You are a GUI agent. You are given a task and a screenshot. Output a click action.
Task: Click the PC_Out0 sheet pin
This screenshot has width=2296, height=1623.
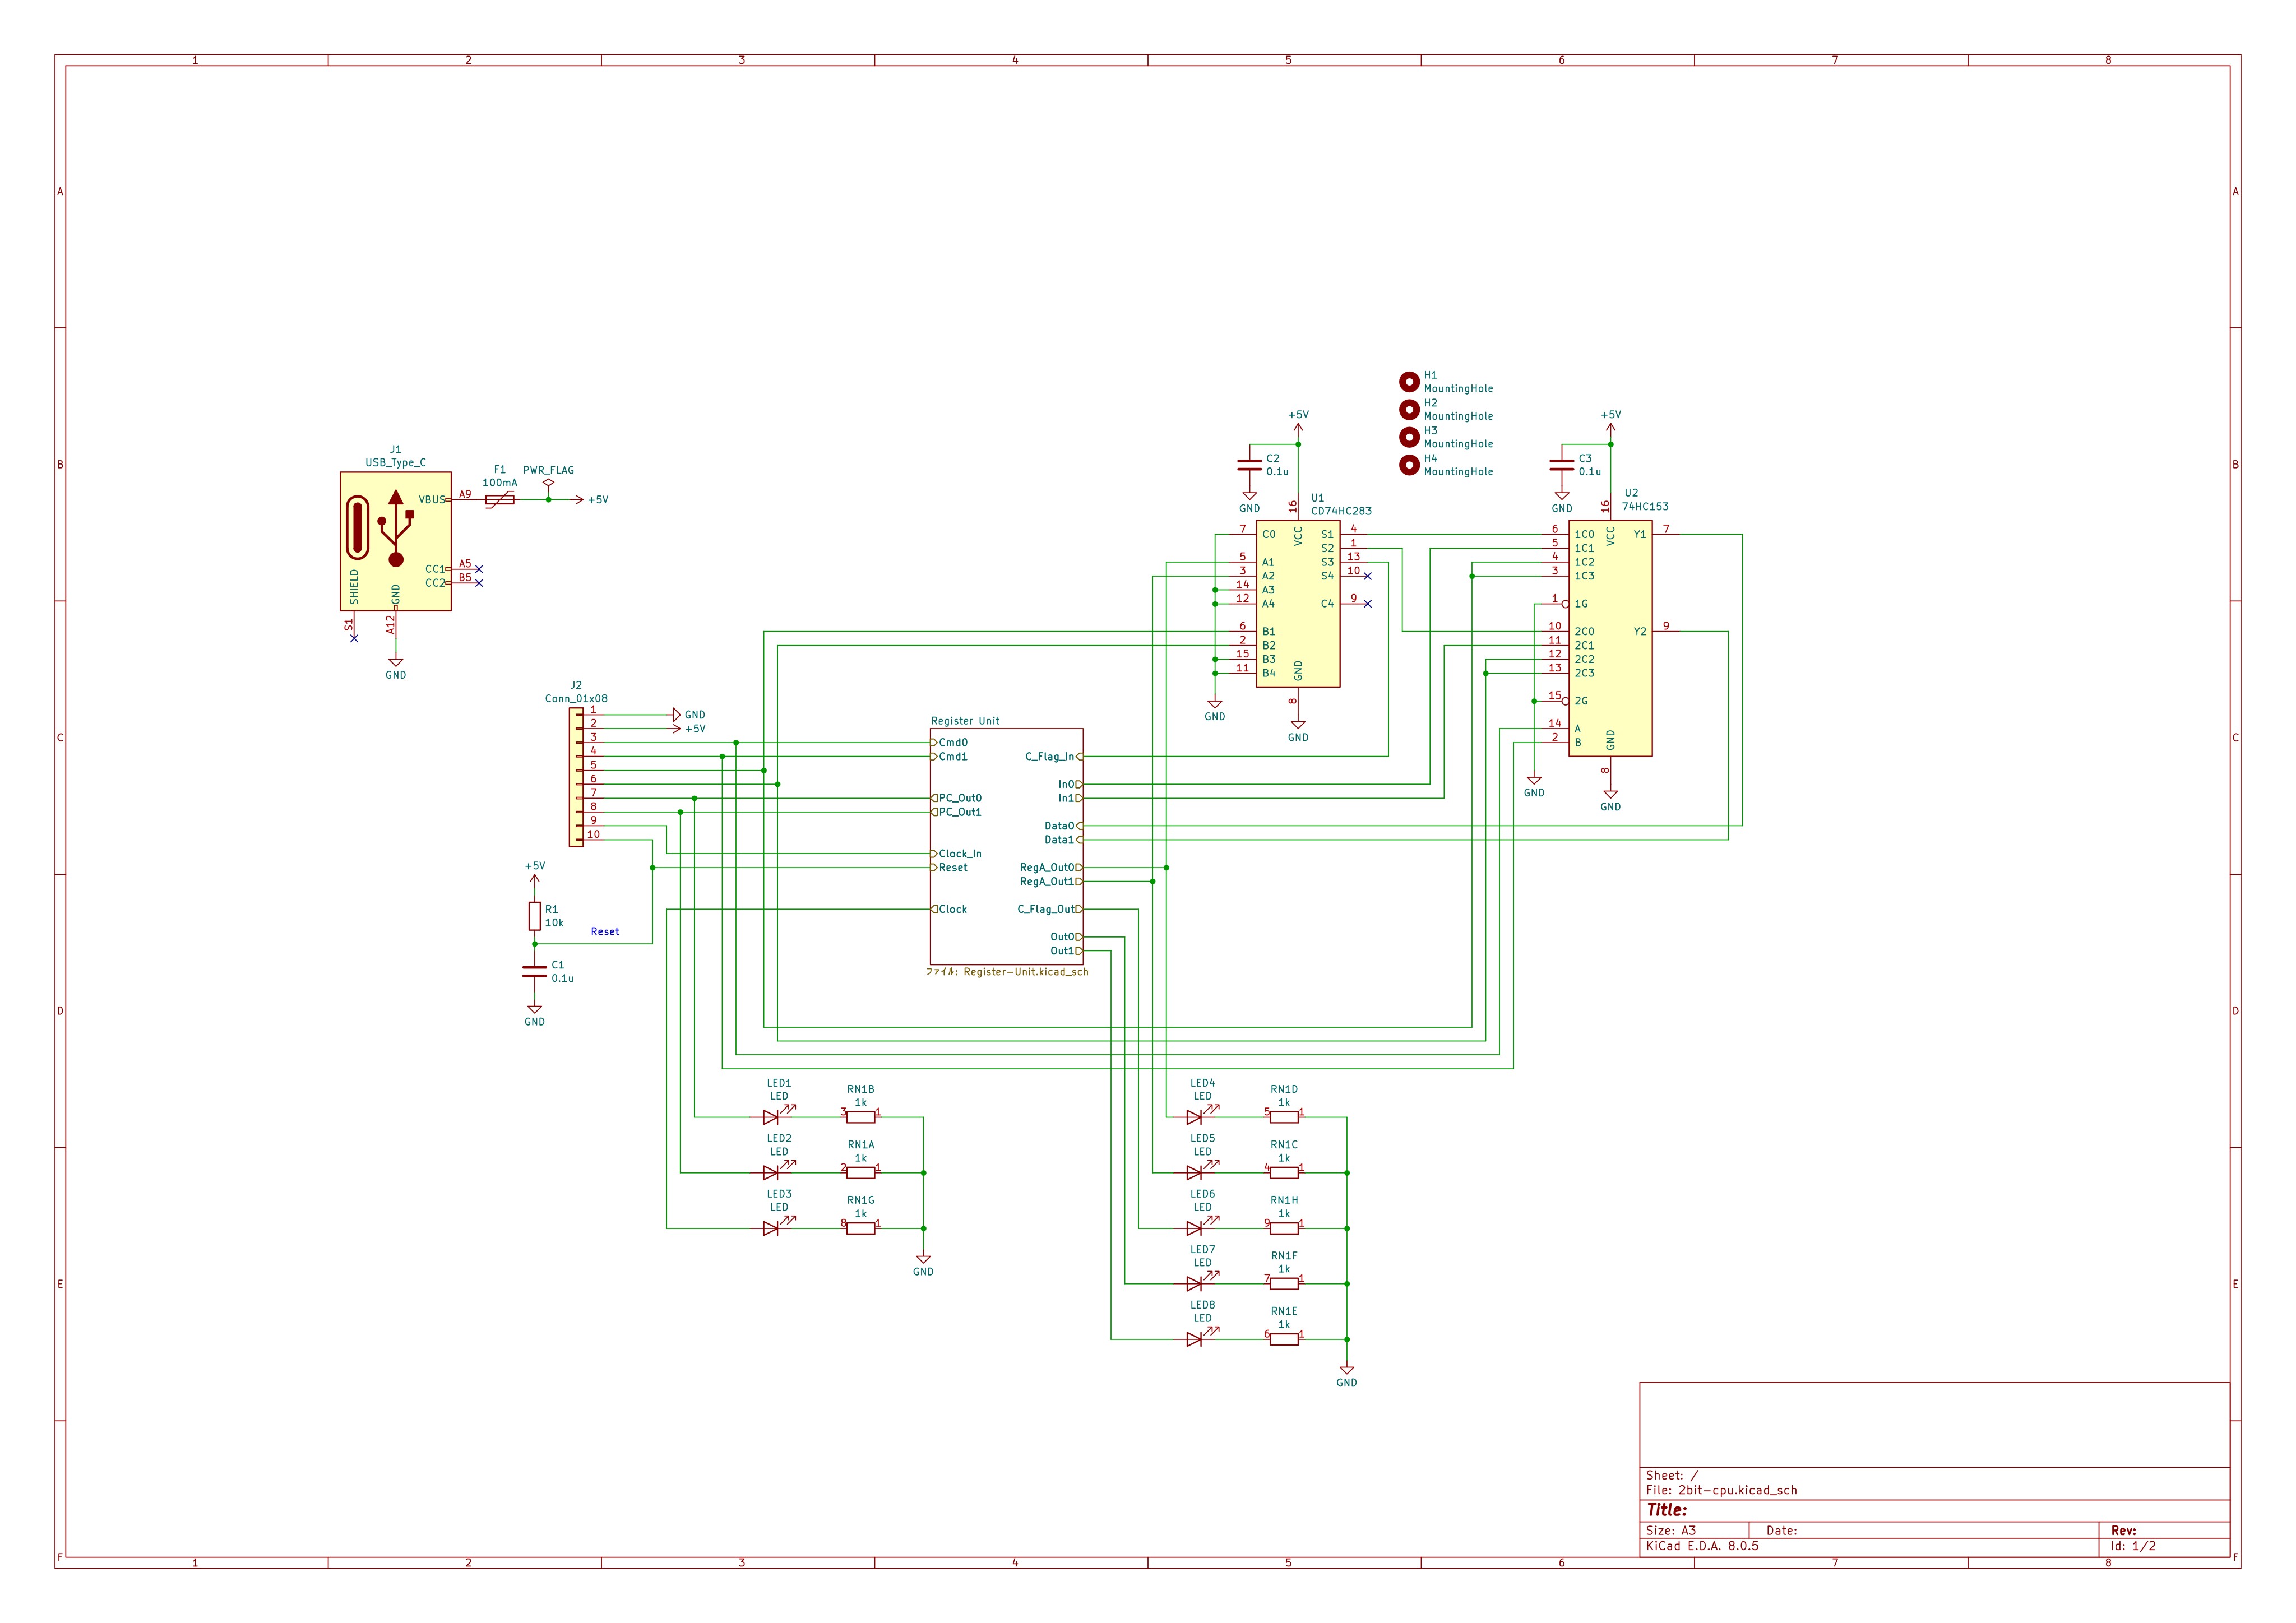click(957, 798)
